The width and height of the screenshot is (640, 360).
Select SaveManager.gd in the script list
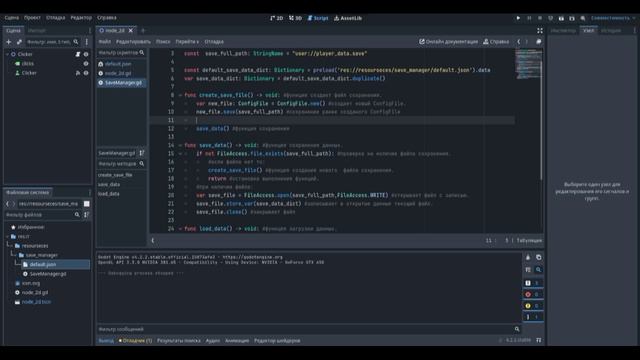[x=122, y=83]
